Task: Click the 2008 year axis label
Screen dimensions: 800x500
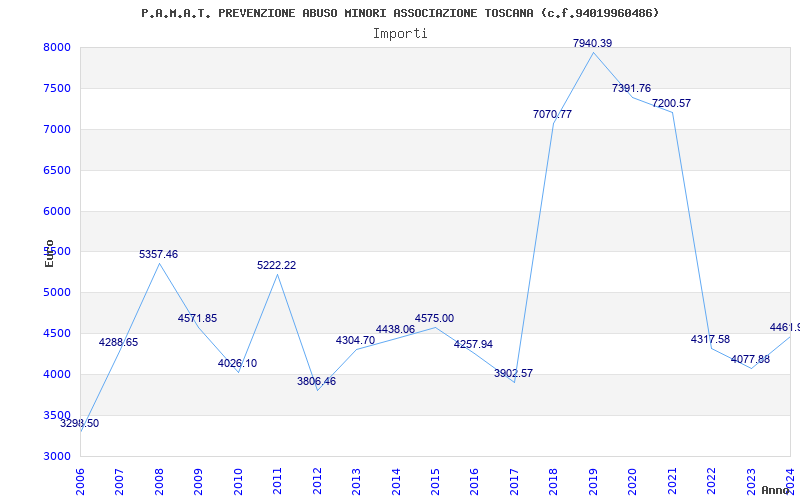Action: [x=159, y=482]
